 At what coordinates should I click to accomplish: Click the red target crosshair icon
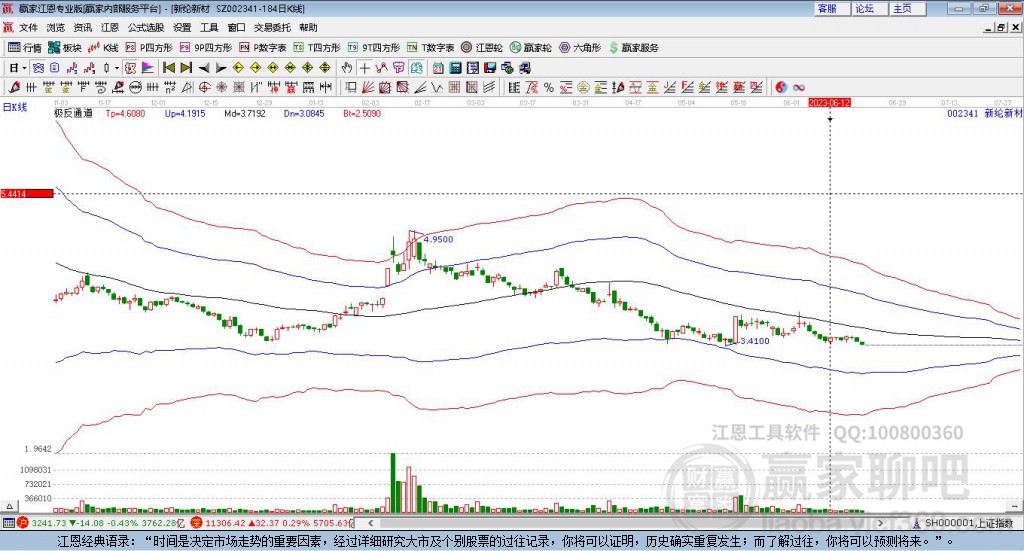point(204,87)
